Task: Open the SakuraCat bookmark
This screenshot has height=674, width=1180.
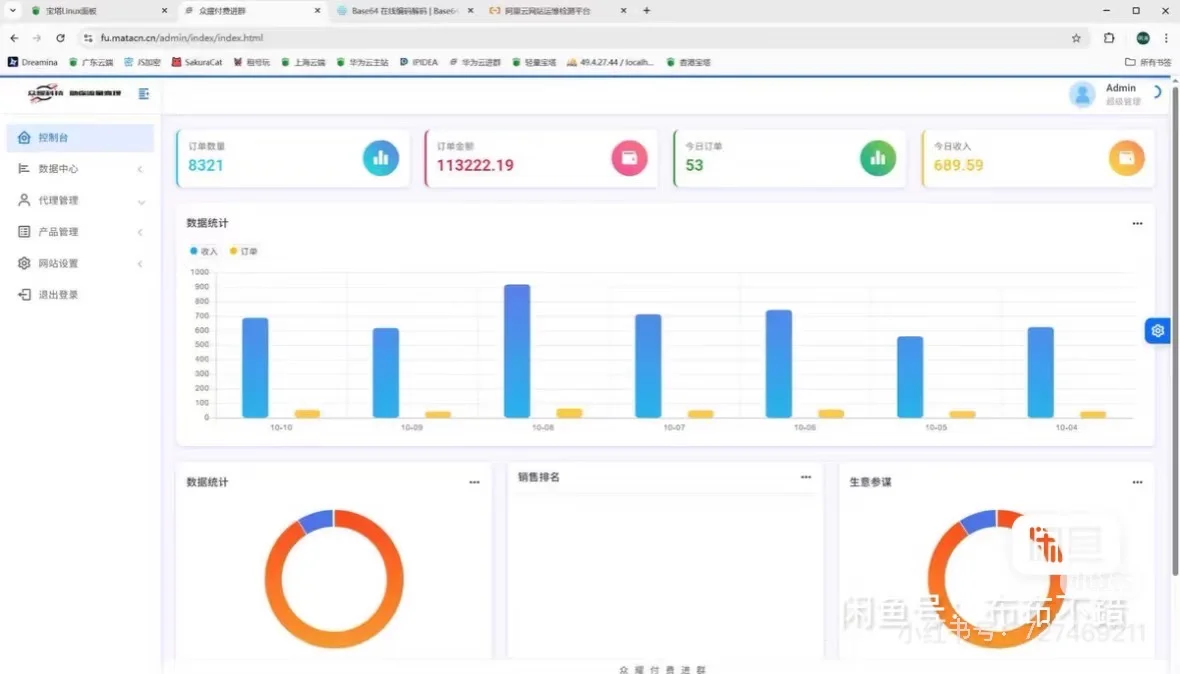Action: [205, 61]
